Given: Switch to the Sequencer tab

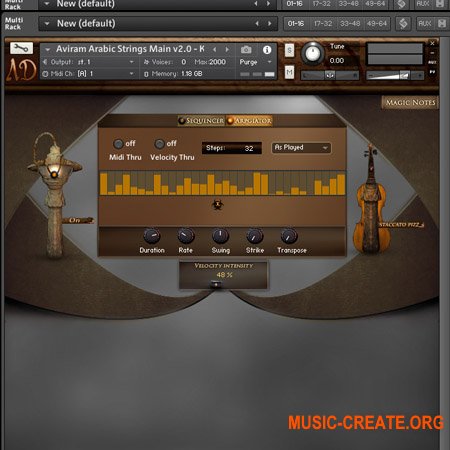Looking at the screenshot, I should [201, 121].
